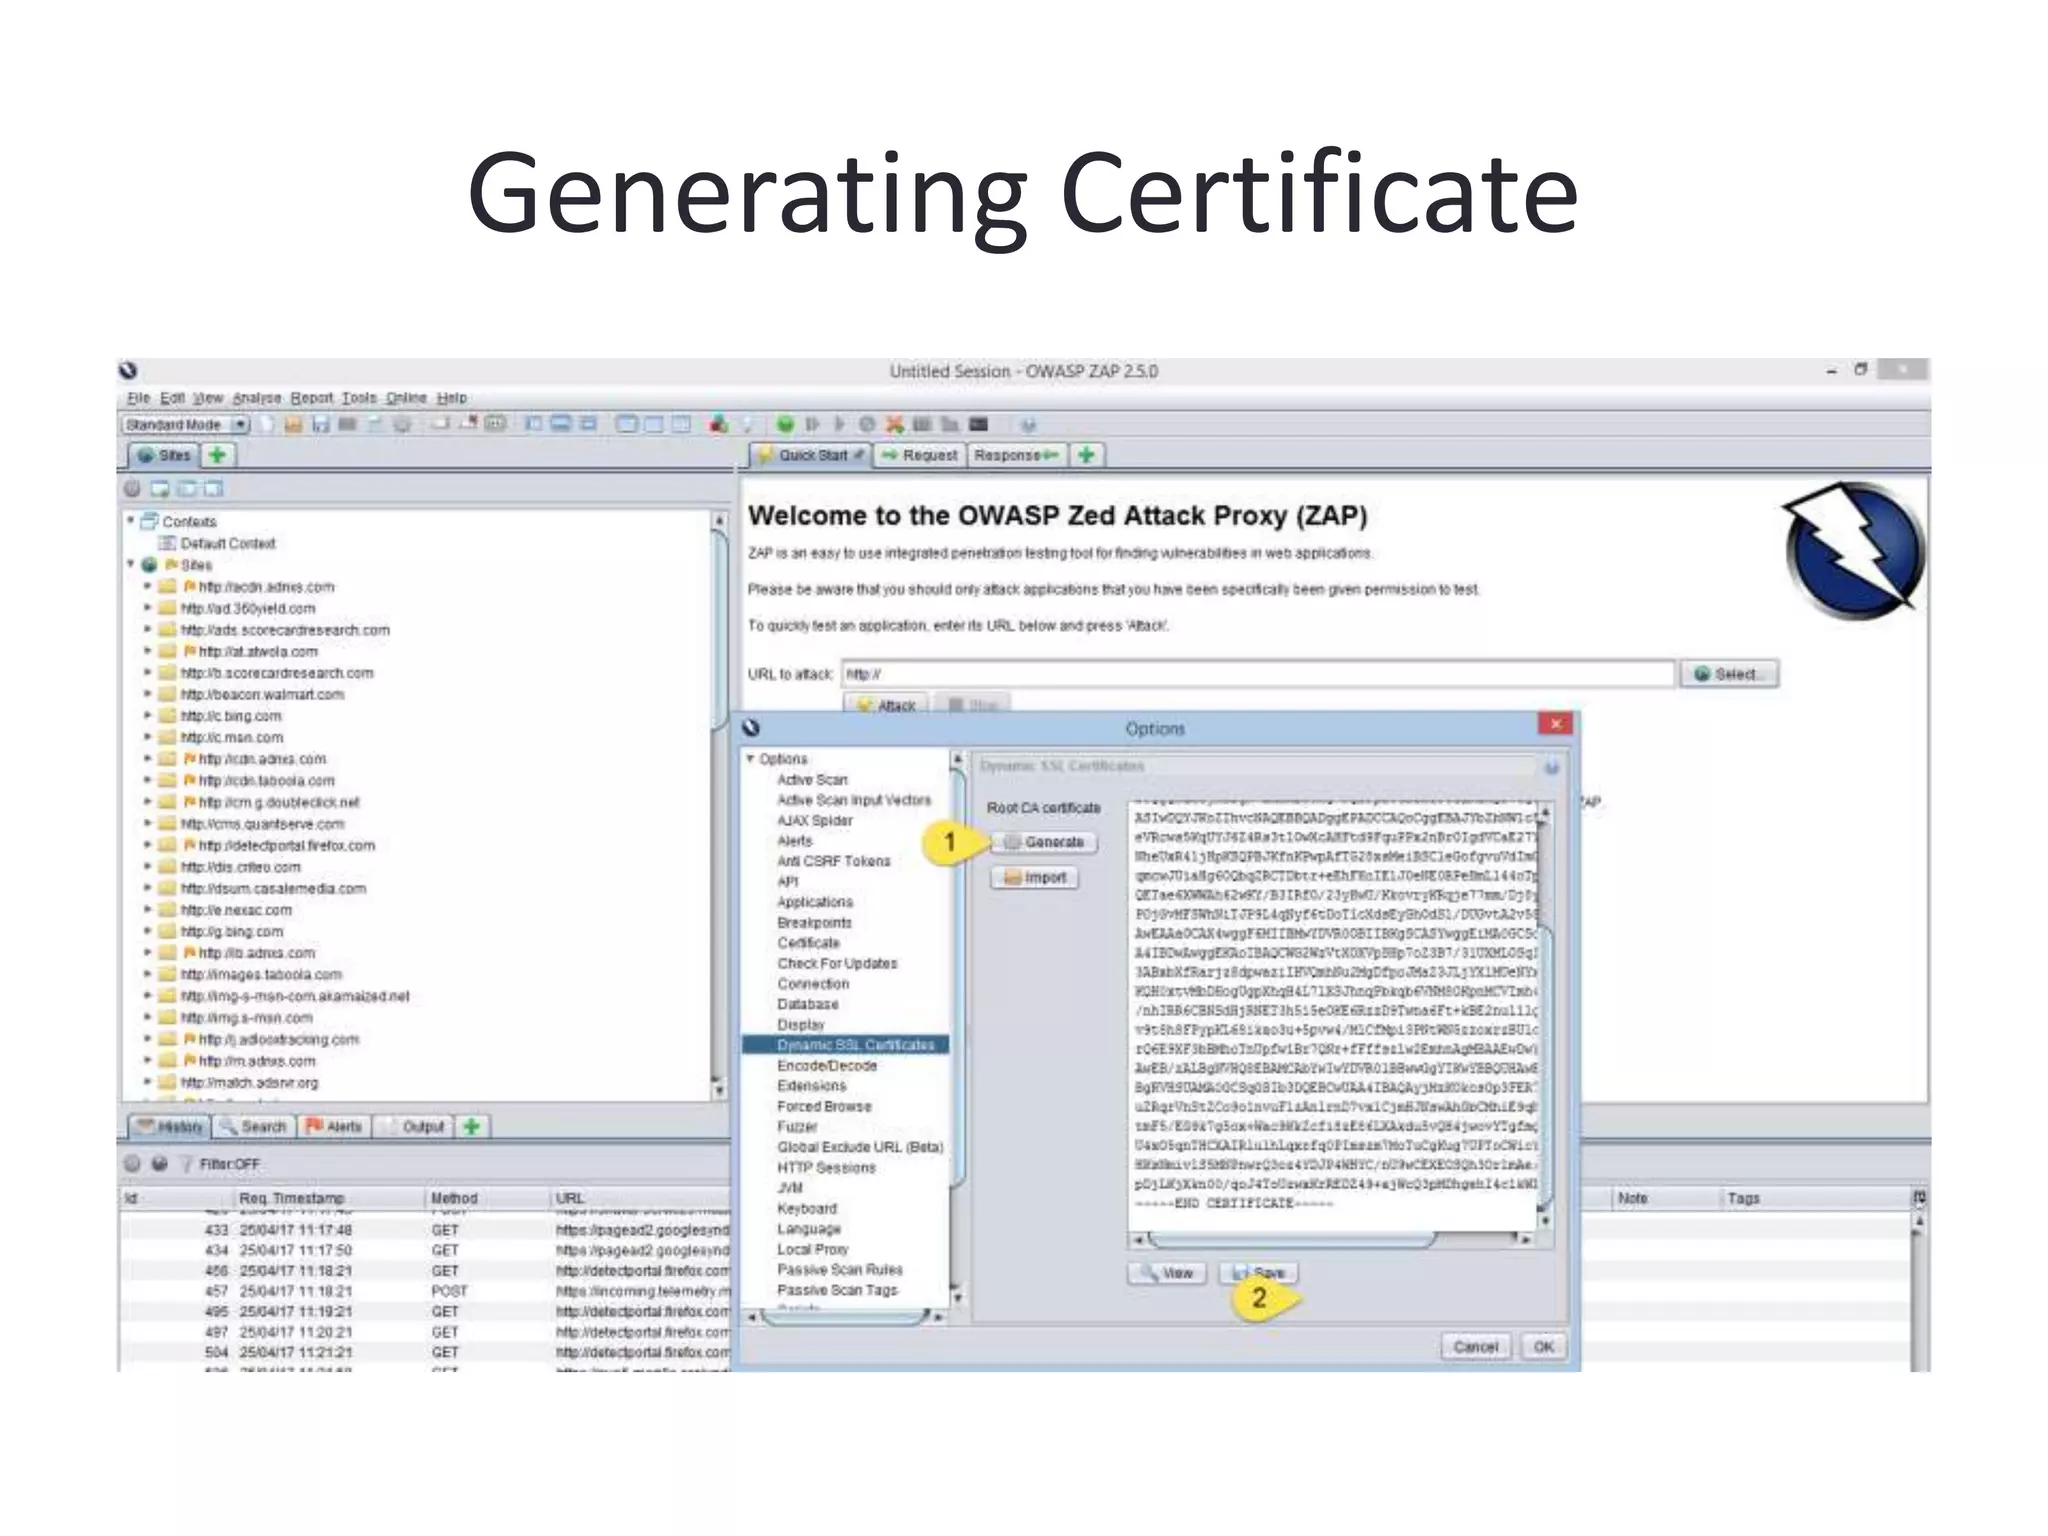Click the Attack button
The height and width of the screenshot is (1536, 2048).
coord(886,705)
